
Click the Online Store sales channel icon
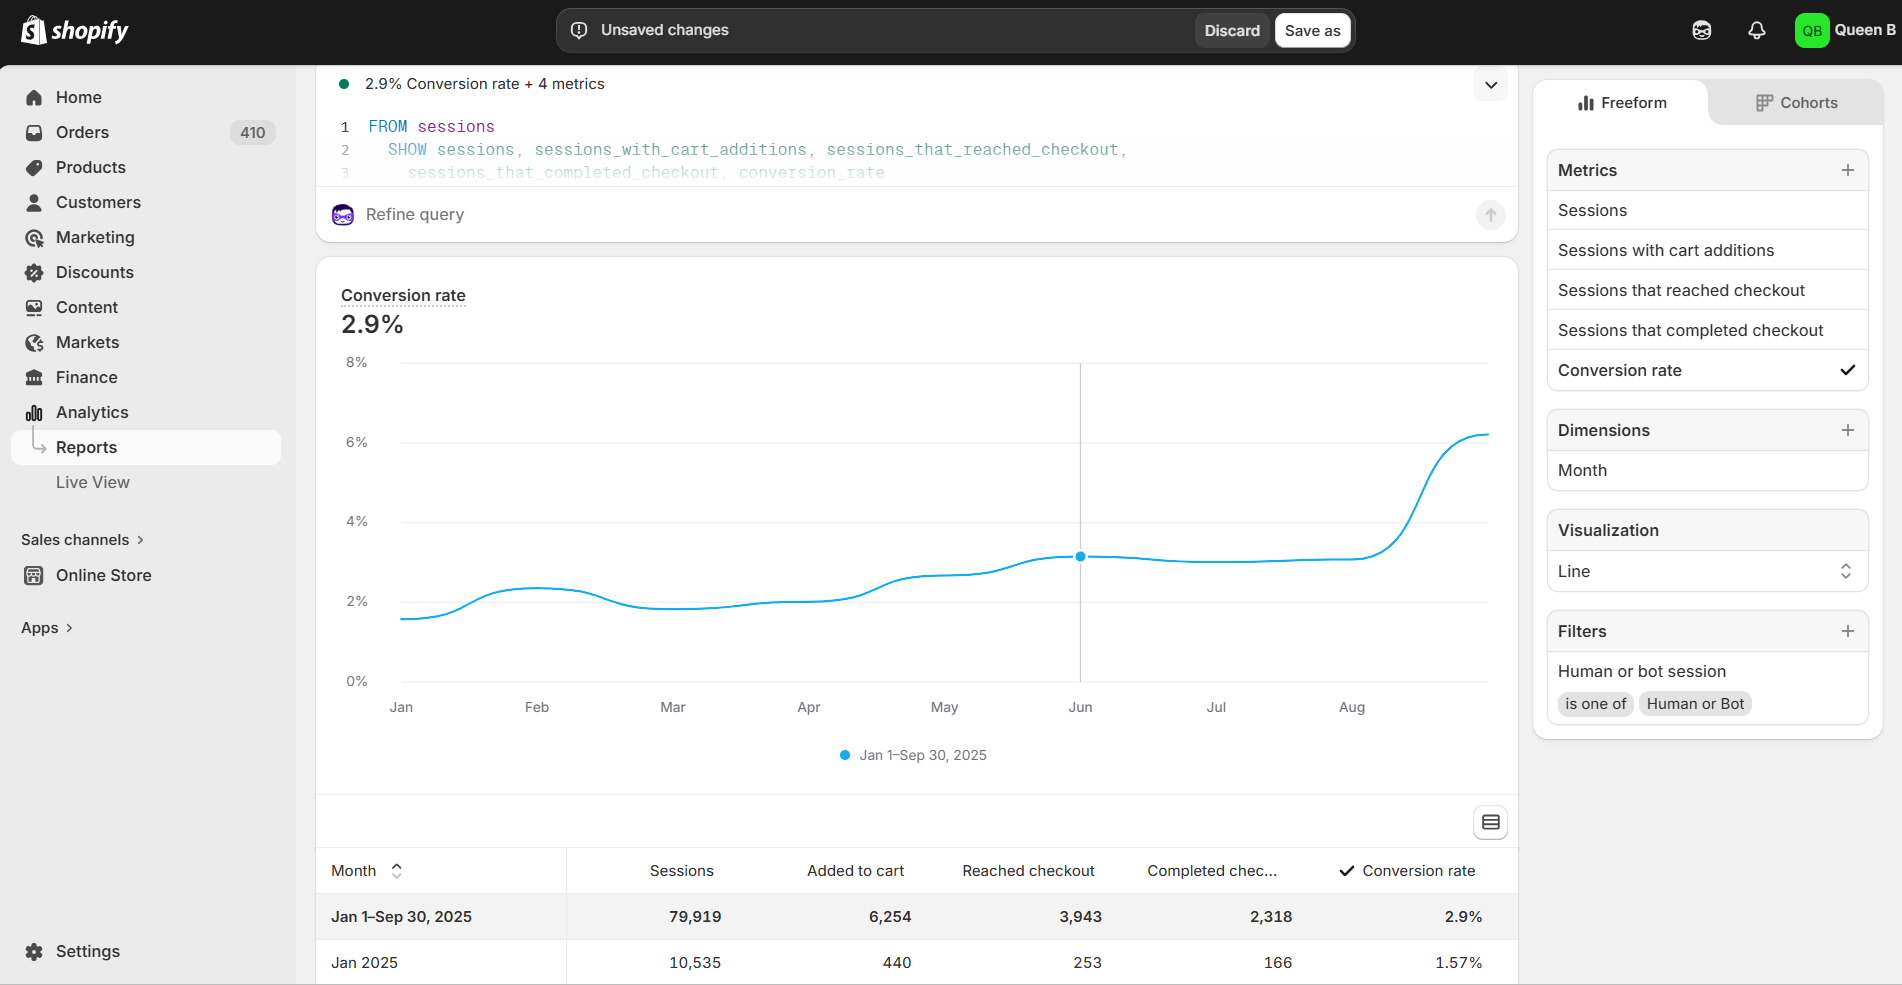point(34,575)
